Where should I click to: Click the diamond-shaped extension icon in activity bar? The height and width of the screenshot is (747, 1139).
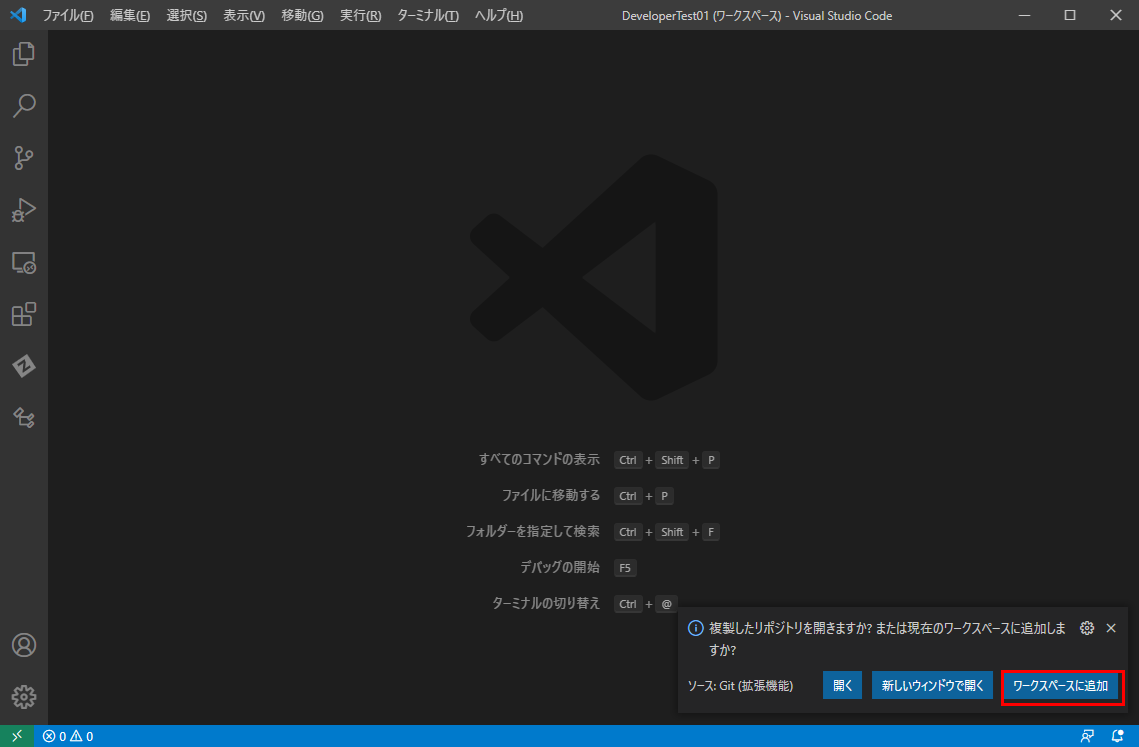pyautogui.click(x=24, y=366)
